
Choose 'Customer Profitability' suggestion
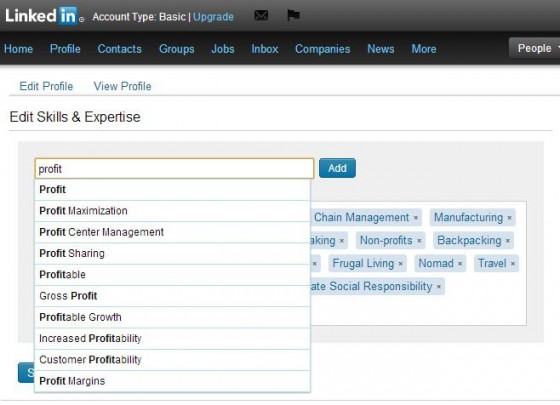172,360
